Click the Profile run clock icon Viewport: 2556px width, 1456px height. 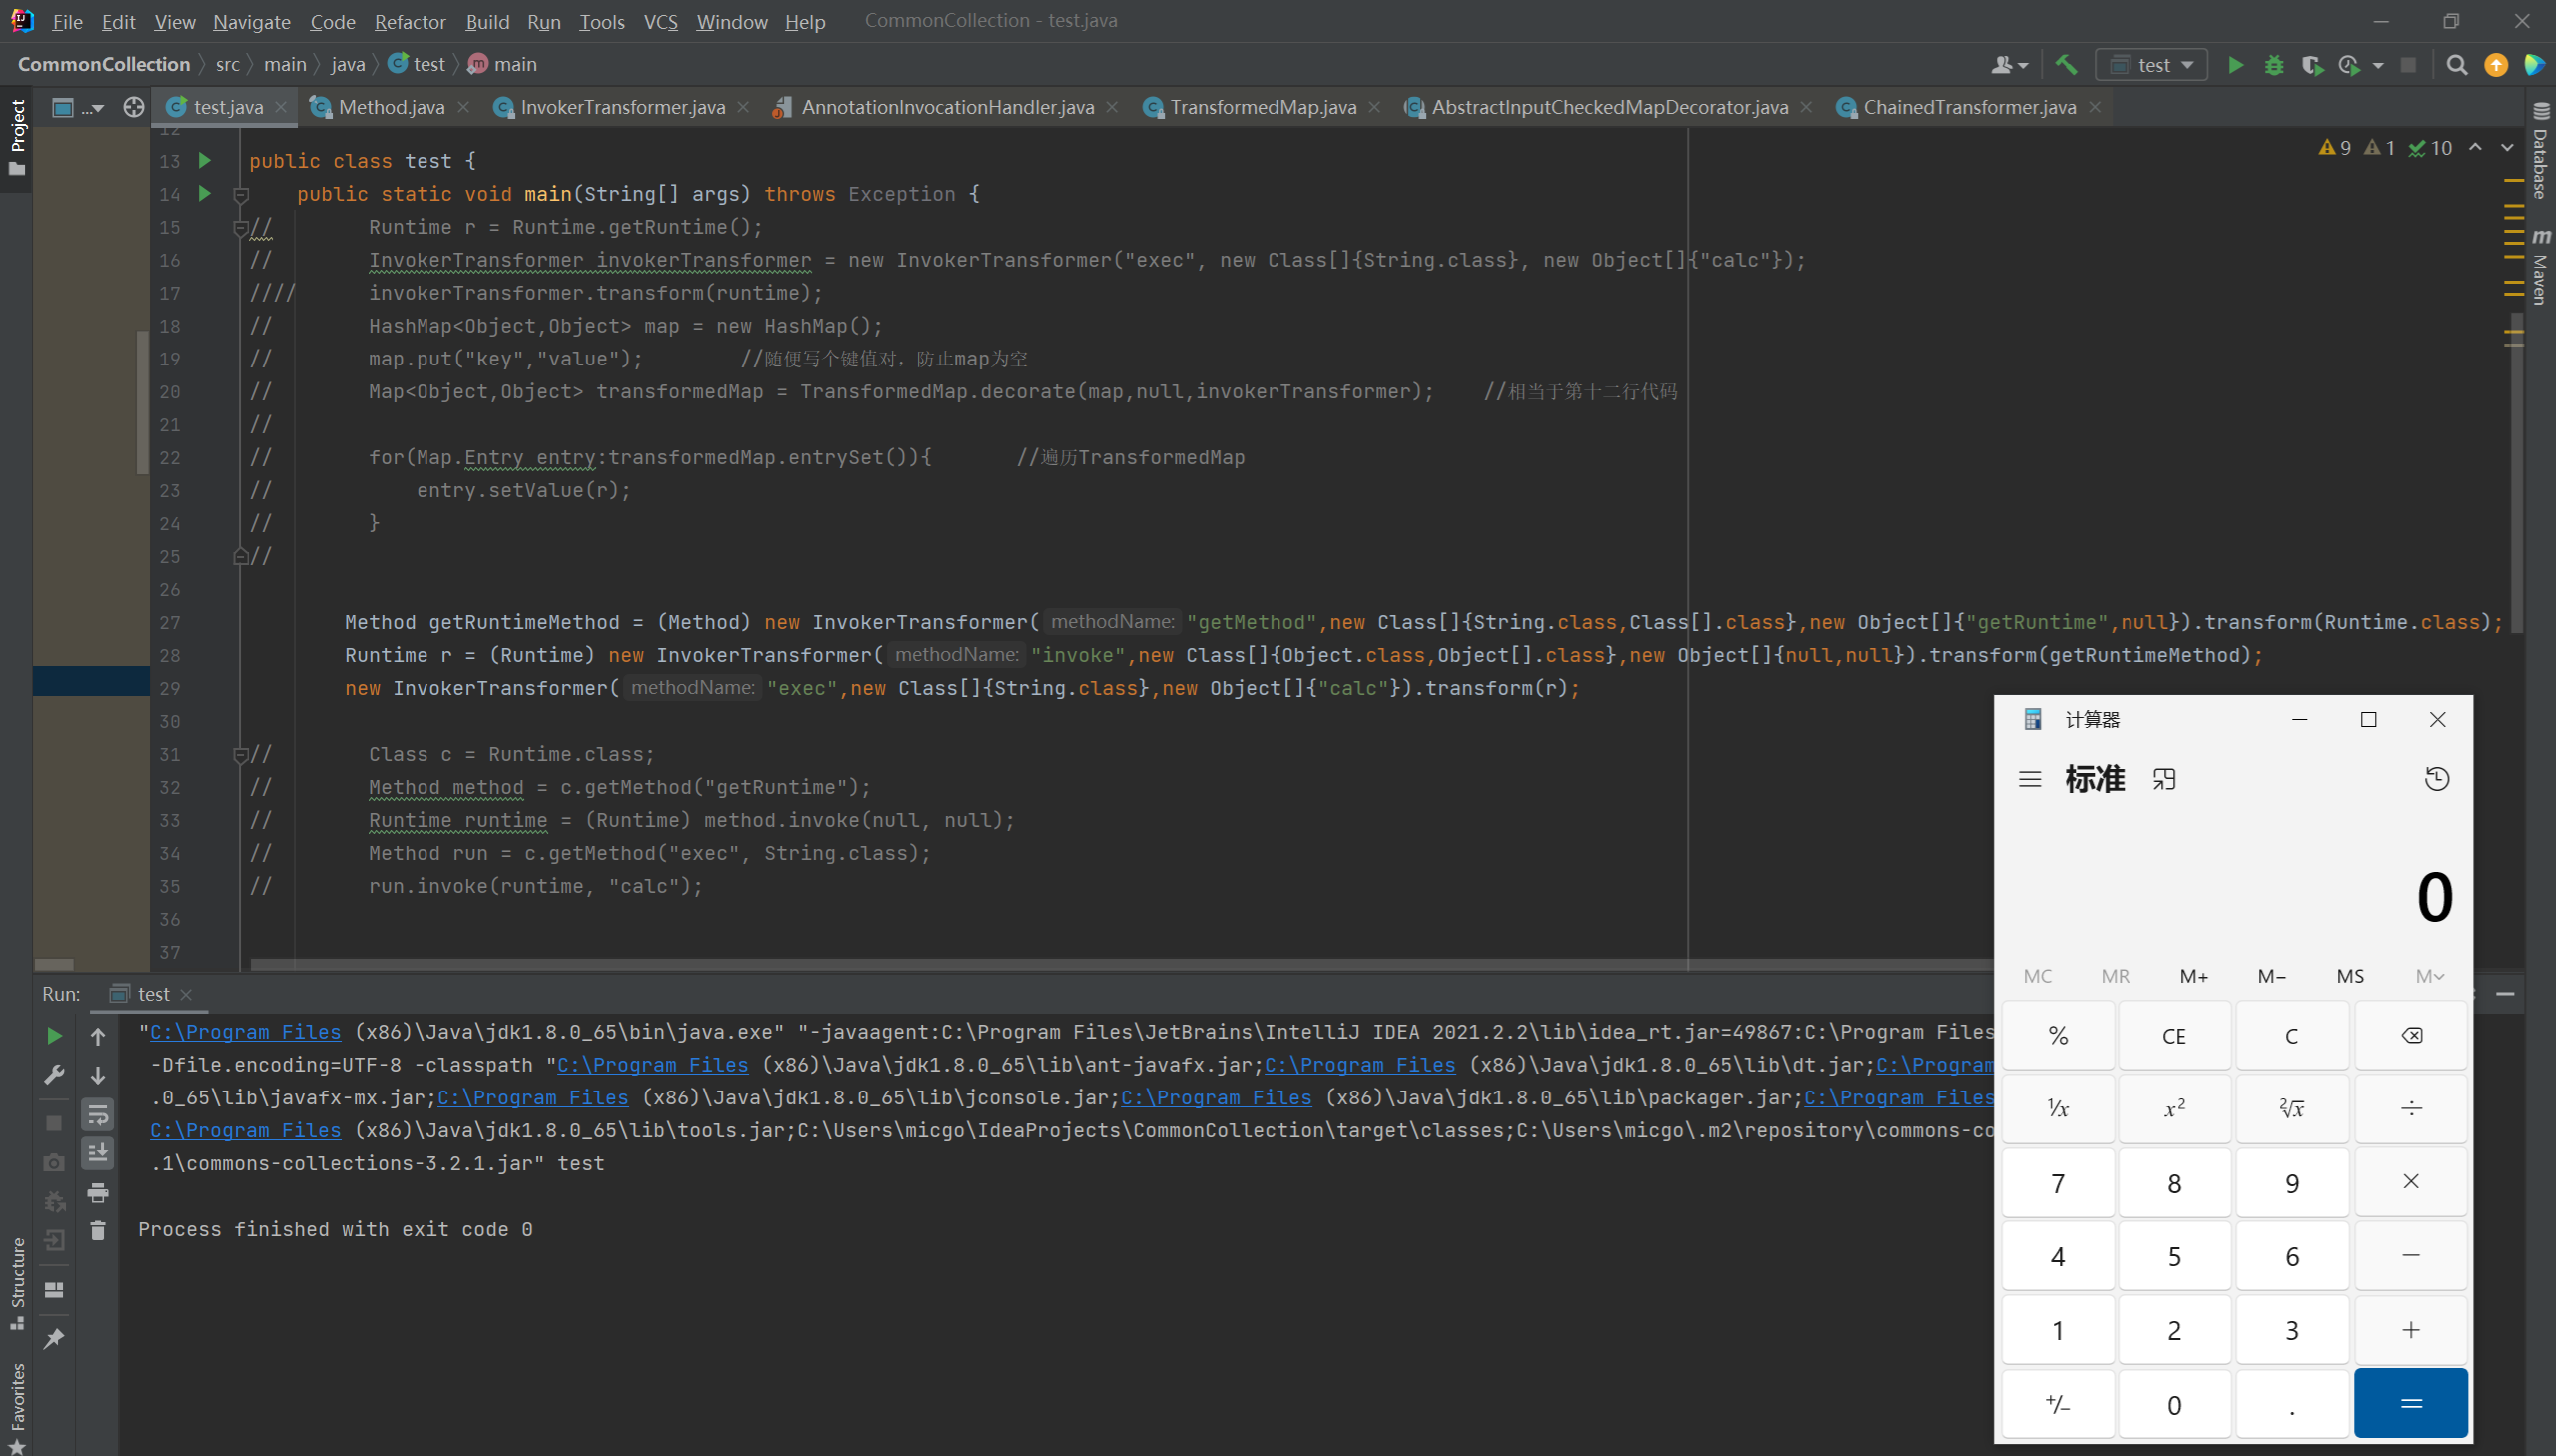(2349, 65)
